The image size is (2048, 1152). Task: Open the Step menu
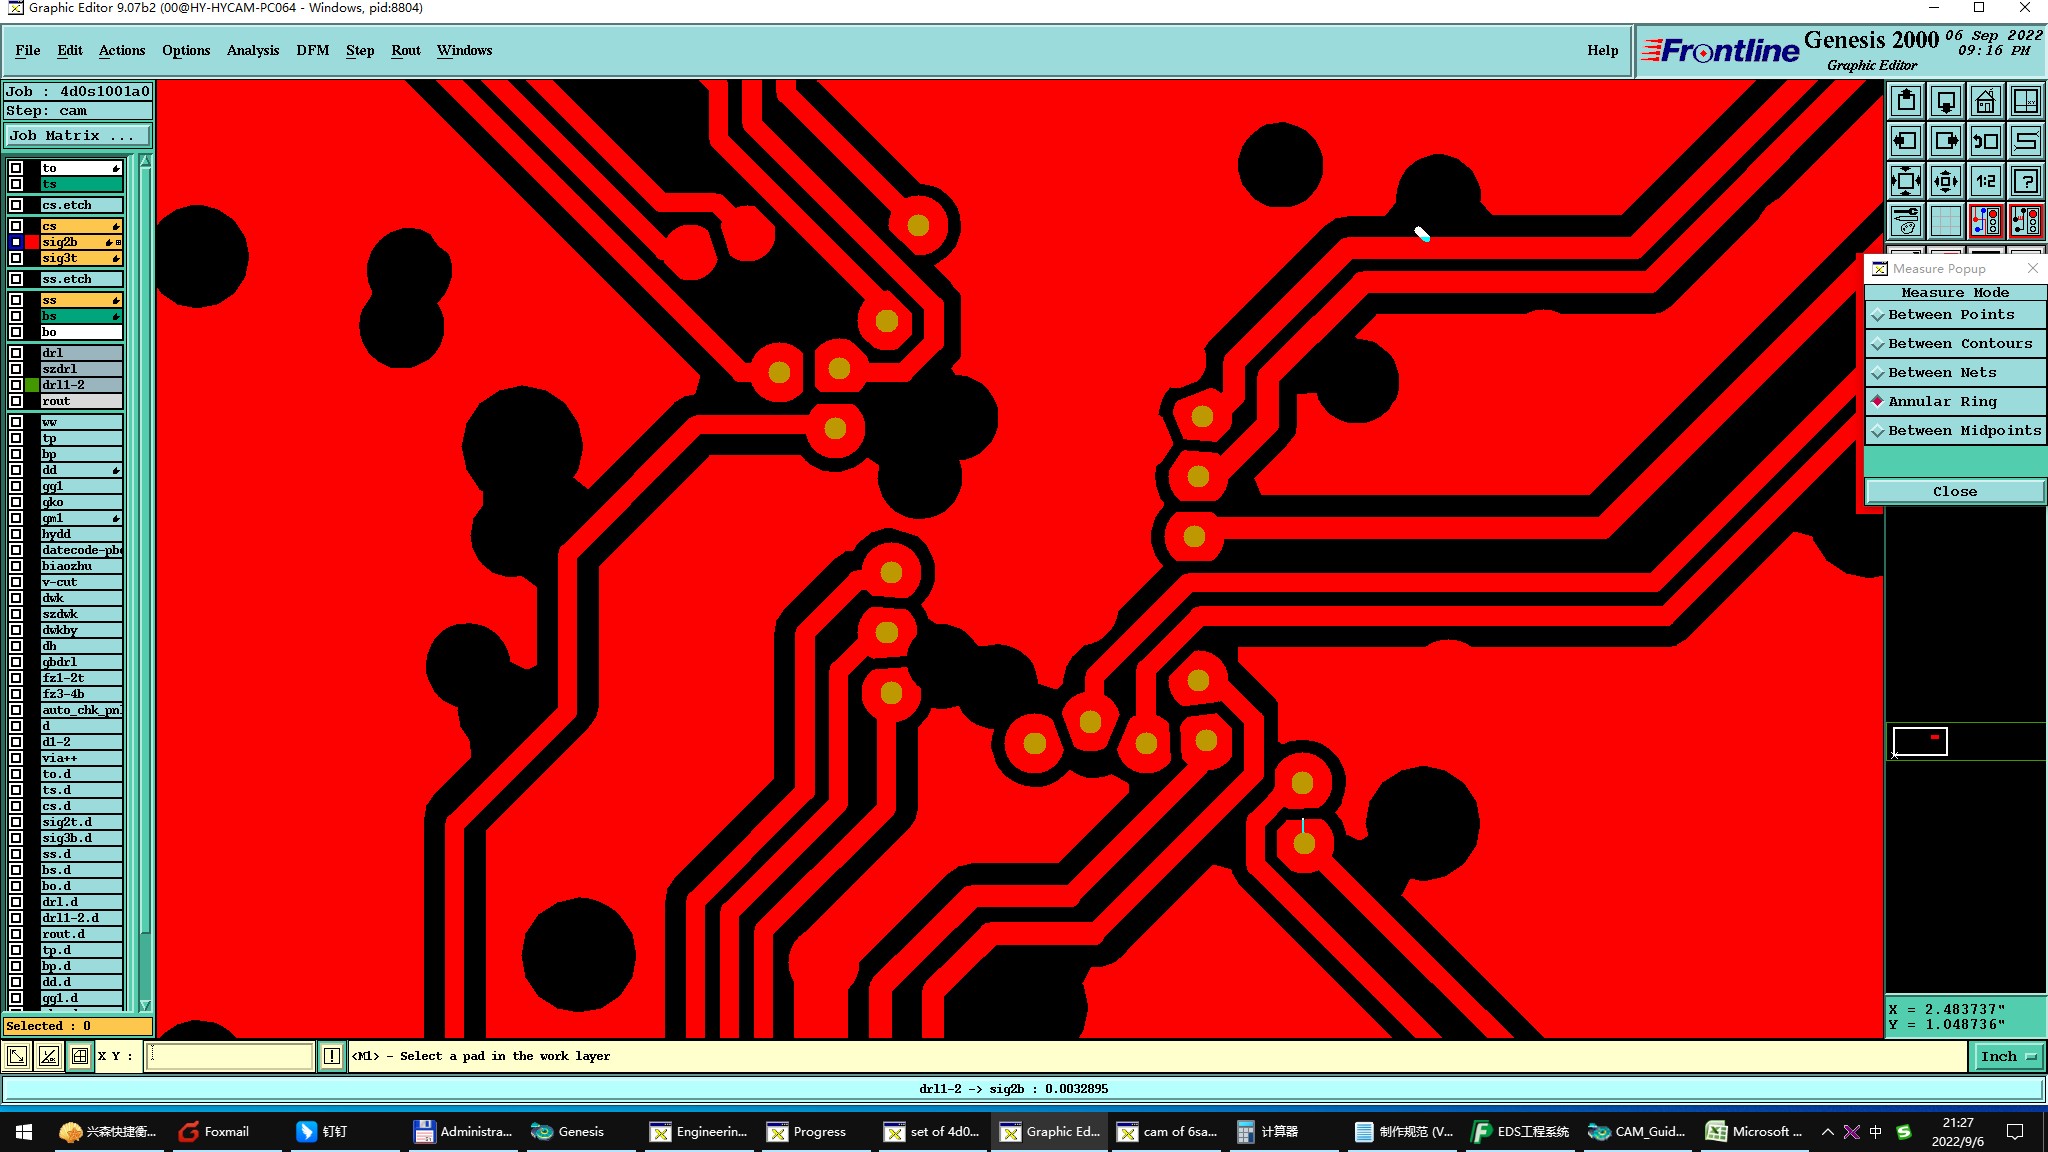tap(360, 51)
